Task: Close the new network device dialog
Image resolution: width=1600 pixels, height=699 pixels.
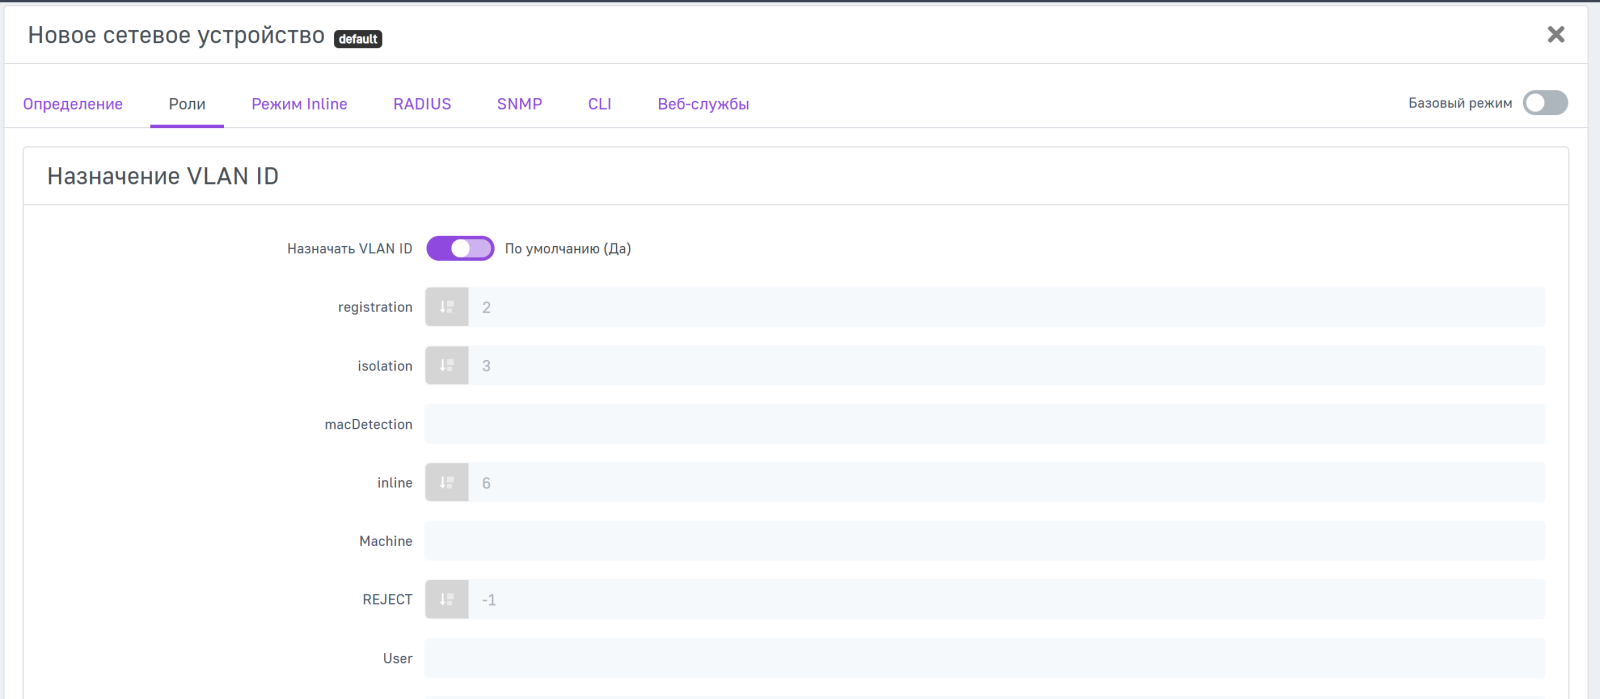Action: [1555, 35]
